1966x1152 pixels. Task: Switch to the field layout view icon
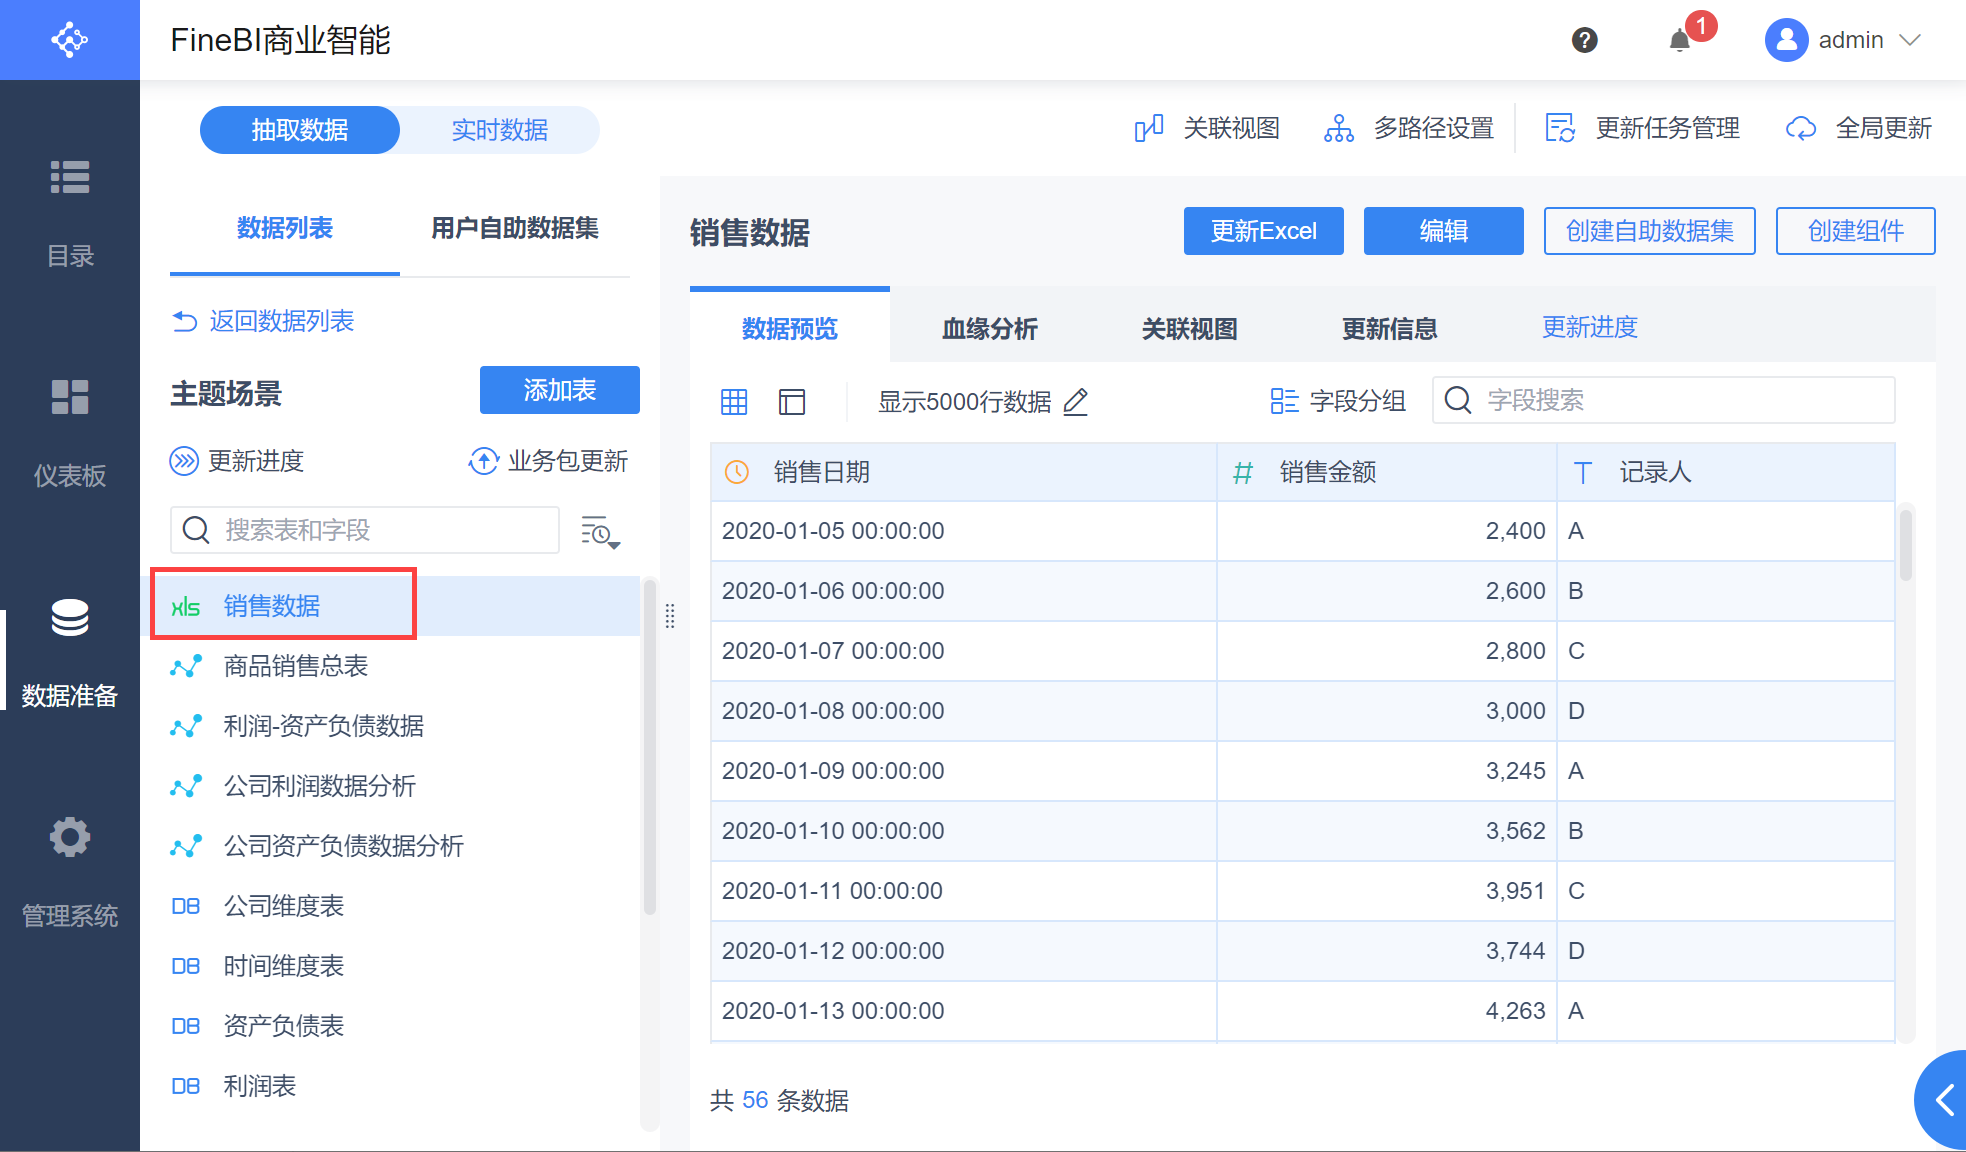tap(792, 402)
